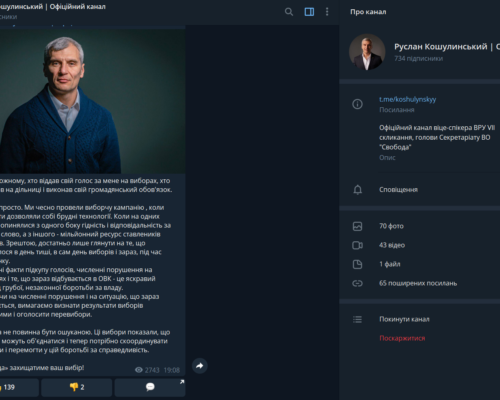Click the channel avatar photo
Viewport: 500px width, 400px height.
[367, 52]
